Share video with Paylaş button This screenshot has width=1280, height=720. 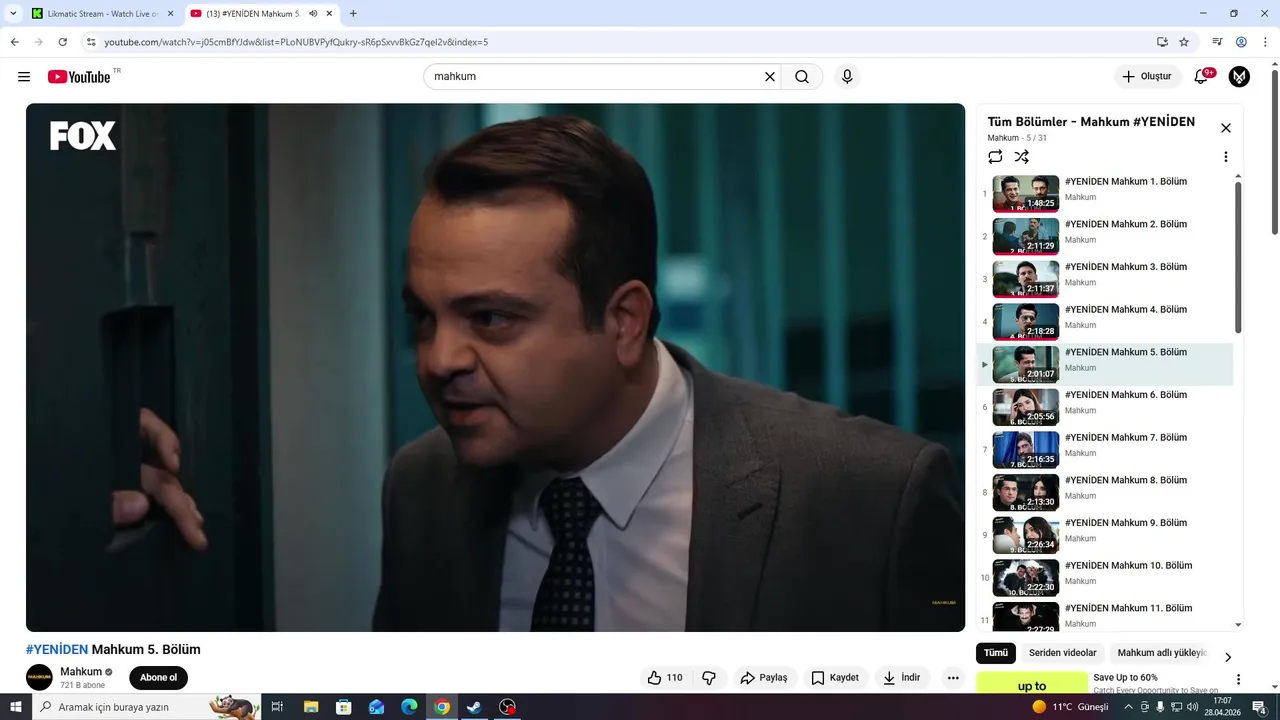pyautogui.click(x=764, y=678)
